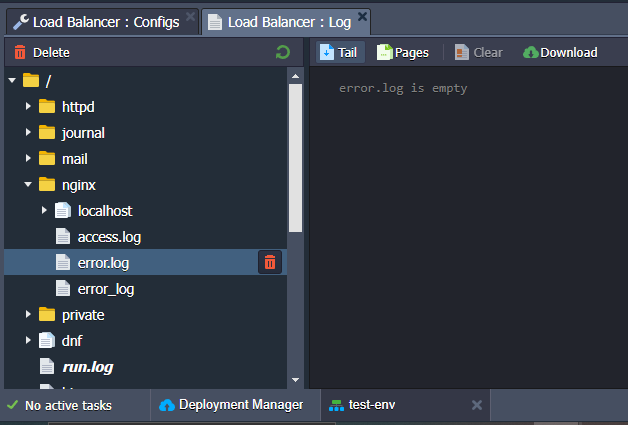Click the access.log file icon
The height and width of the screenshot is (425, 628).
63,236
